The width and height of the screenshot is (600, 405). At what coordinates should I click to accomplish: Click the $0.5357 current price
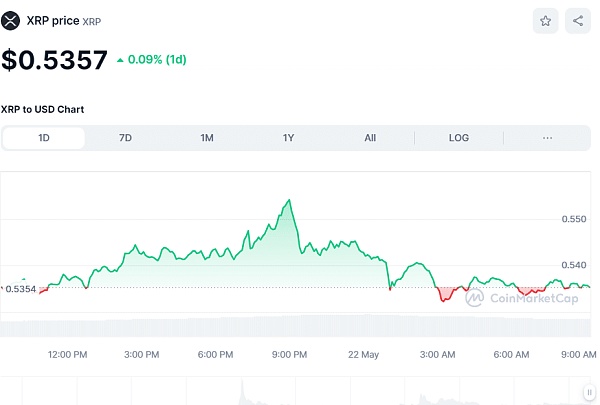point(54,60)
